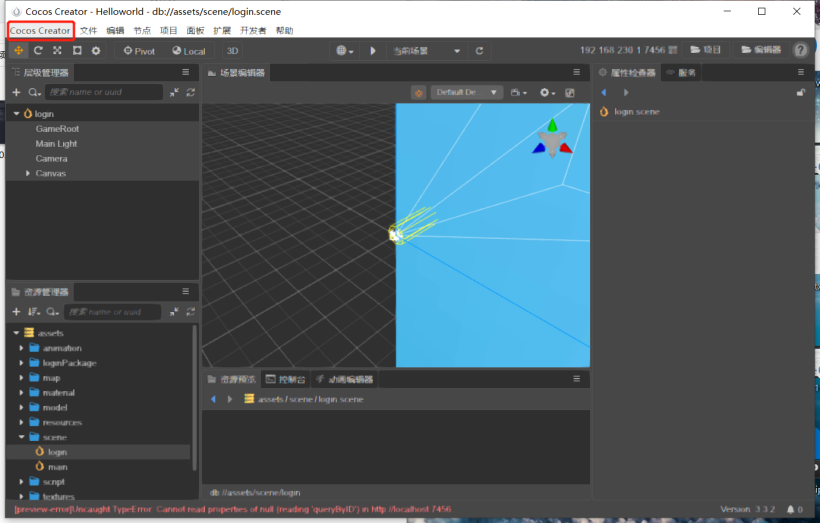Open the help question mark icon
This screenshot has width=820, height=523.
801,50
